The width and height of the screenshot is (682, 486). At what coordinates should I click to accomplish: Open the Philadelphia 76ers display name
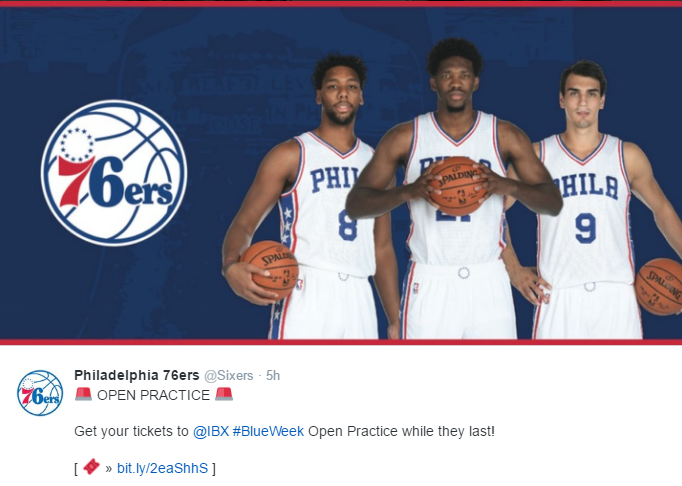(x=137, y=375)
